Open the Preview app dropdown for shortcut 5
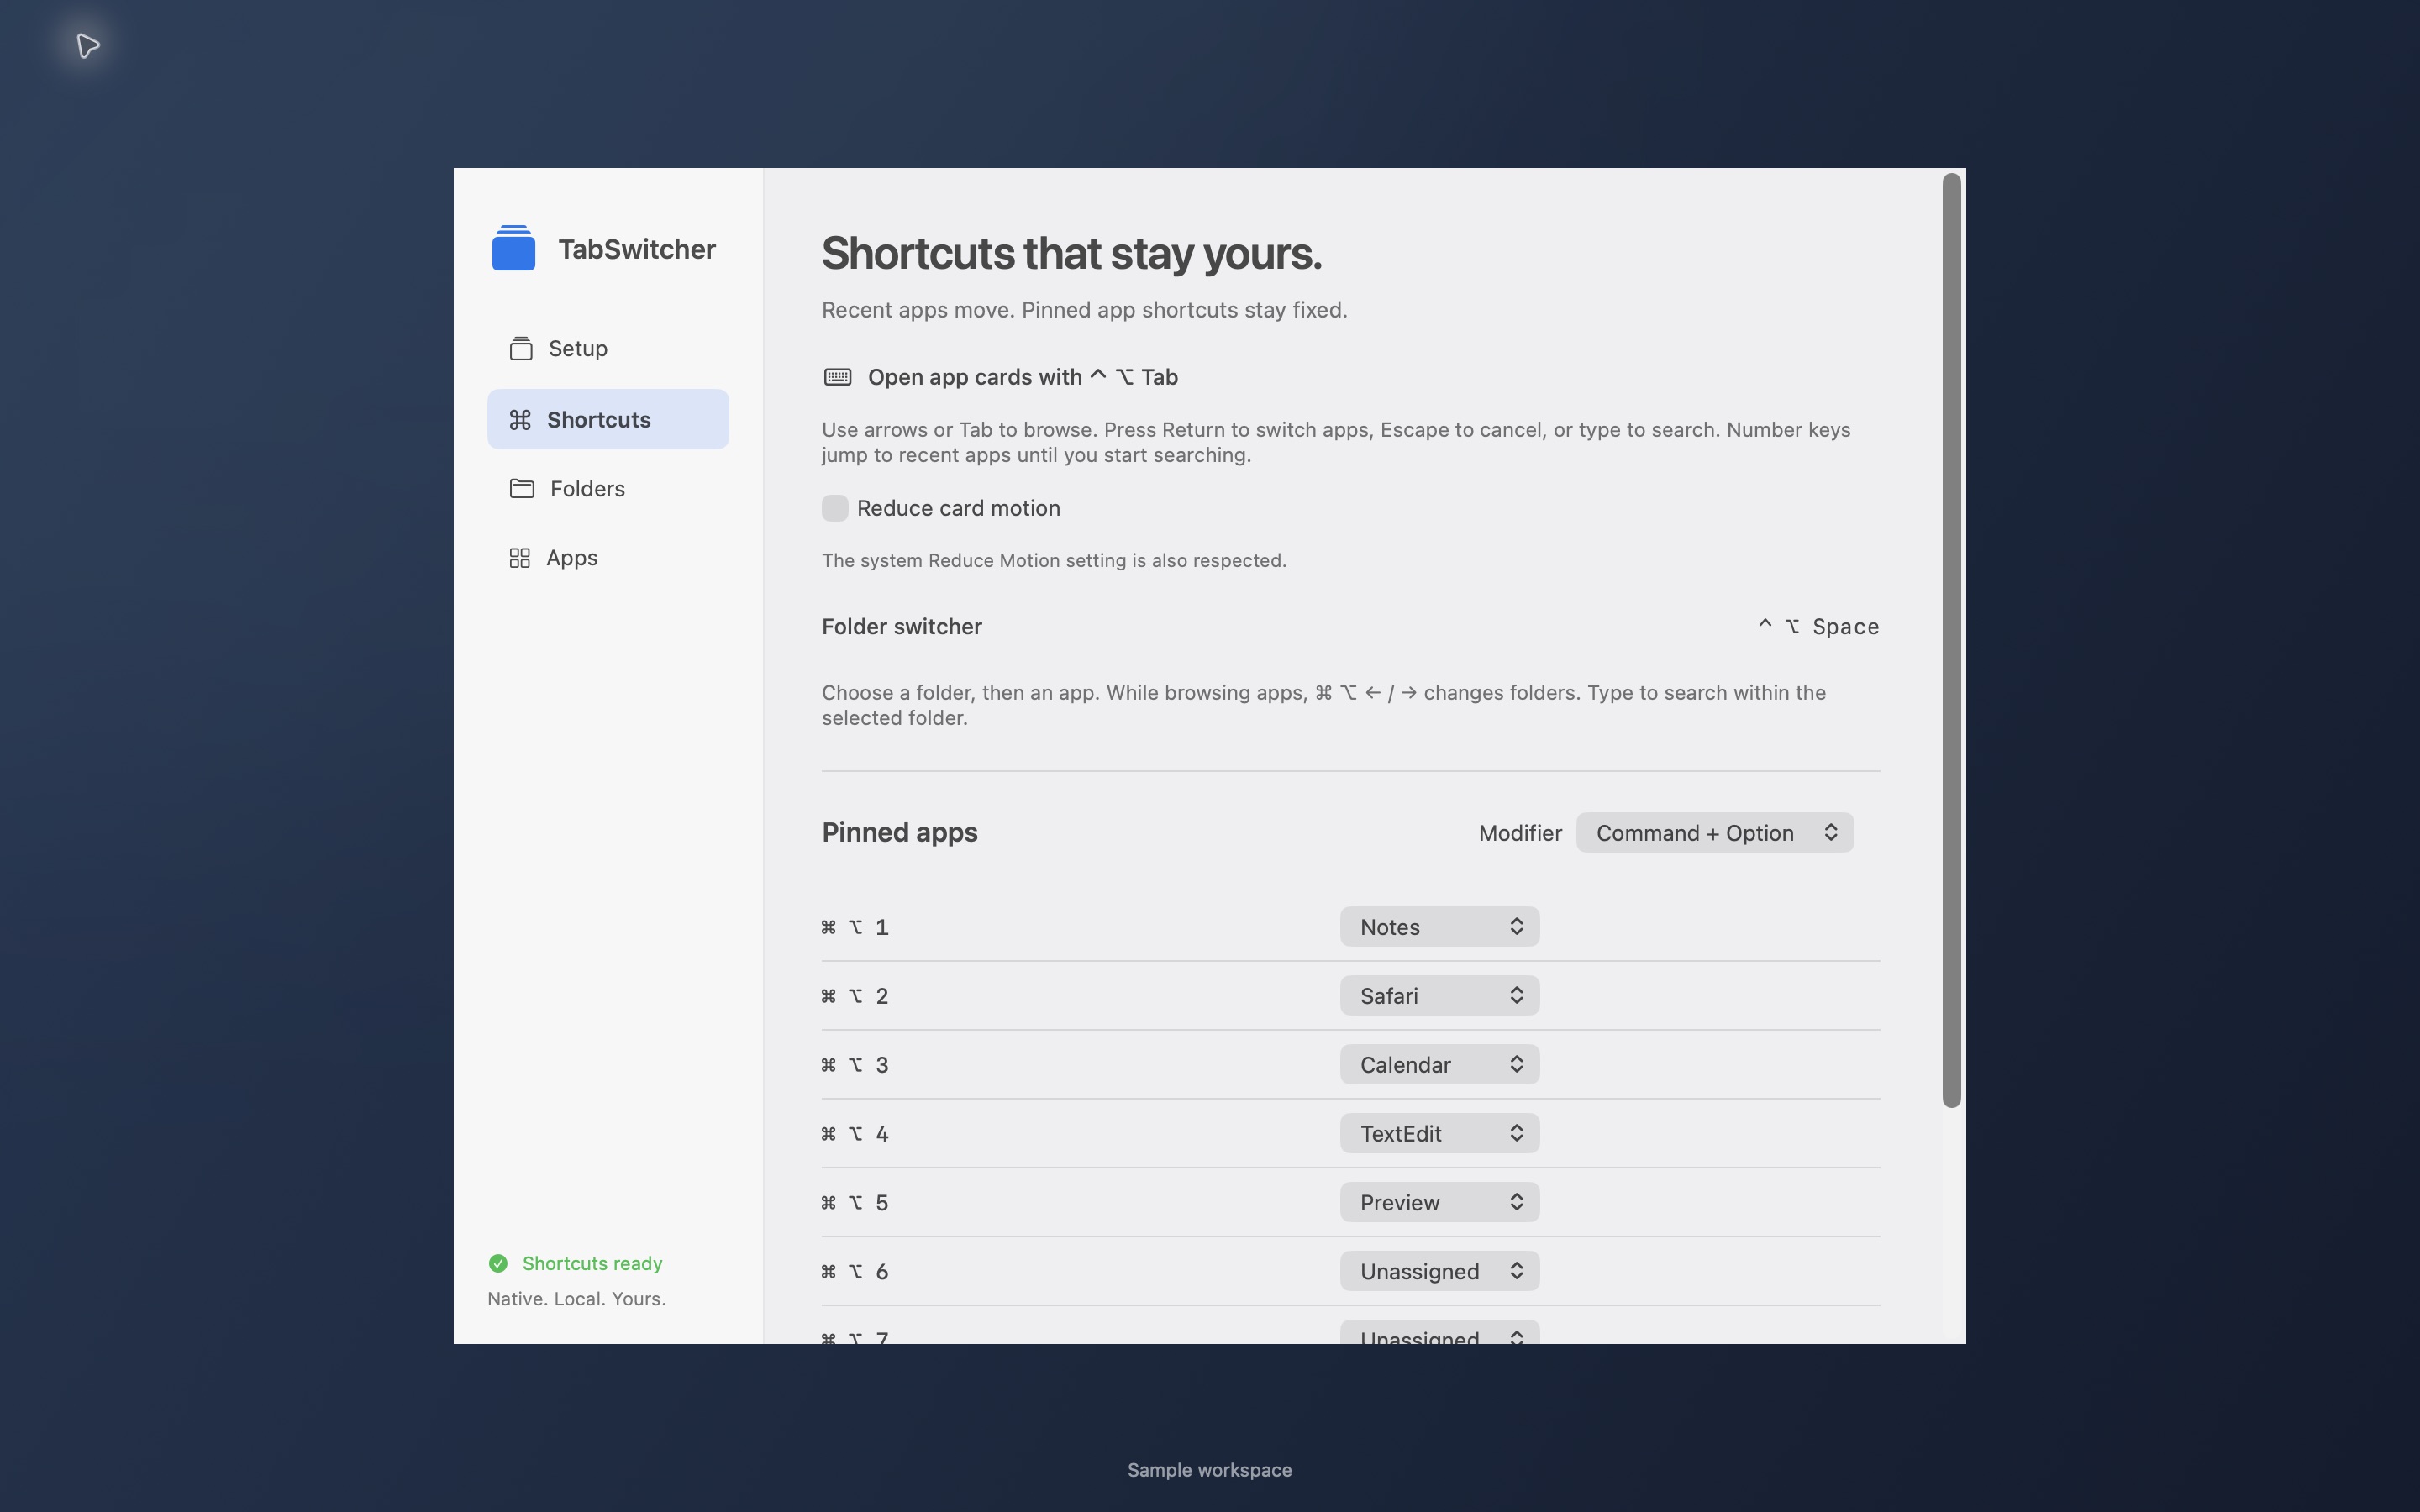2420x1512 pixels. click(1440, 1203)
